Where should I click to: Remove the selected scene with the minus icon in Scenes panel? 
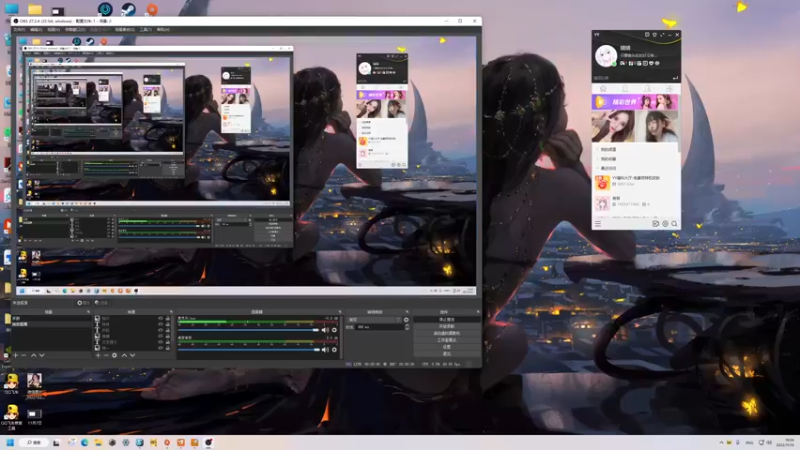[x=24, y=355]
